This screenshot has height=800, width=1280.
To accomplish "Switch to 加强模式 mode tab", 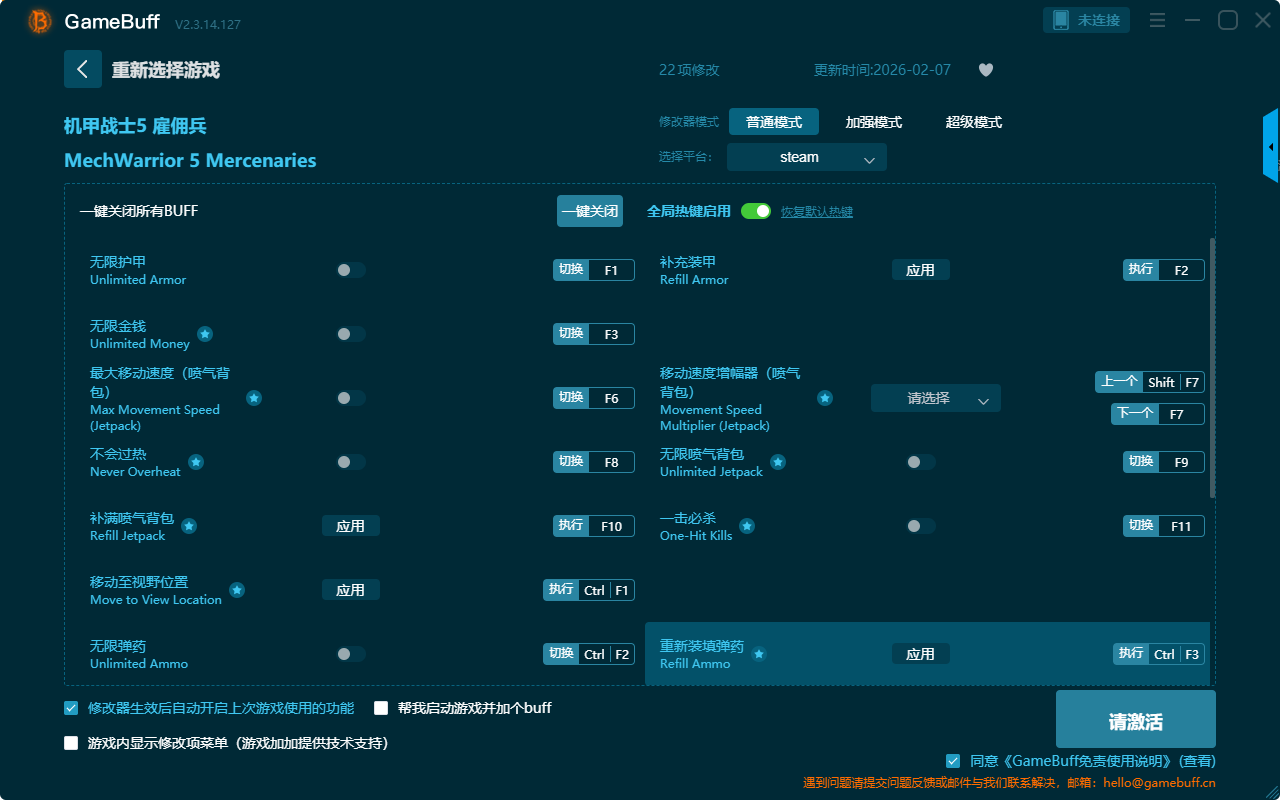I will click(873, 122).
